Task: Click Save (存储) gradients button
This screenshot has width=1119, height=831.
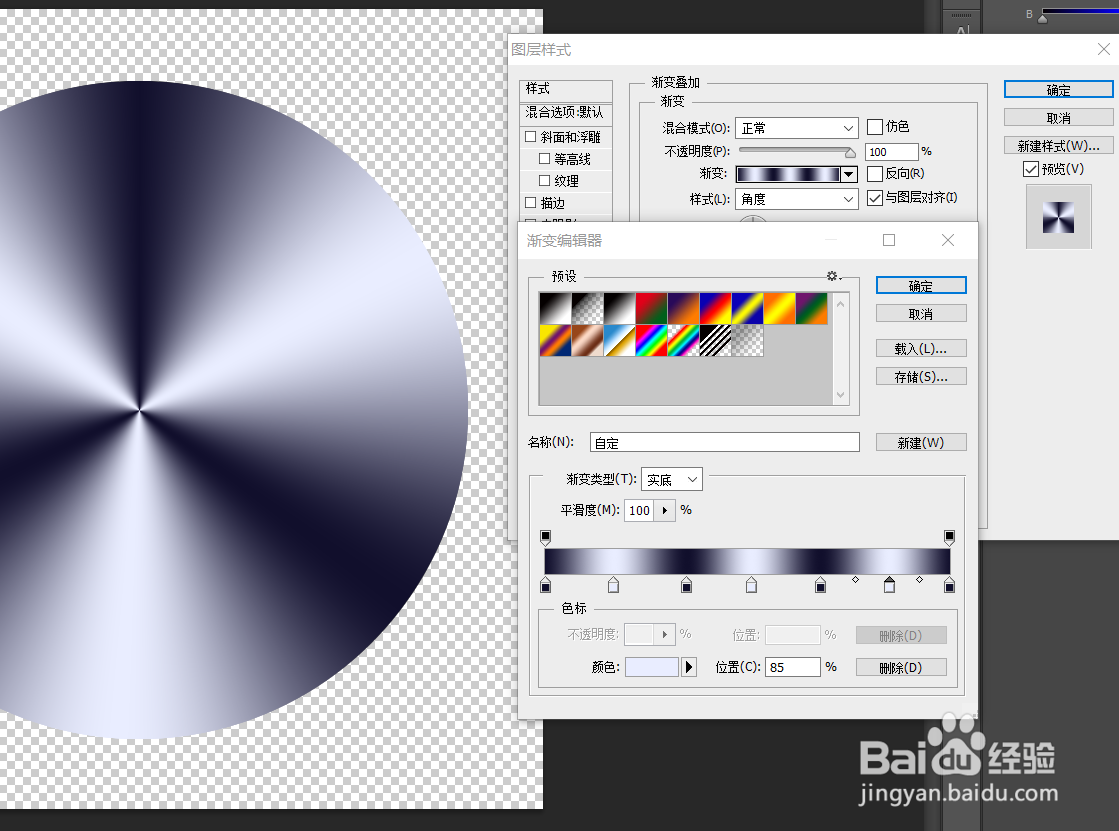Action: [x=921, y=377]
